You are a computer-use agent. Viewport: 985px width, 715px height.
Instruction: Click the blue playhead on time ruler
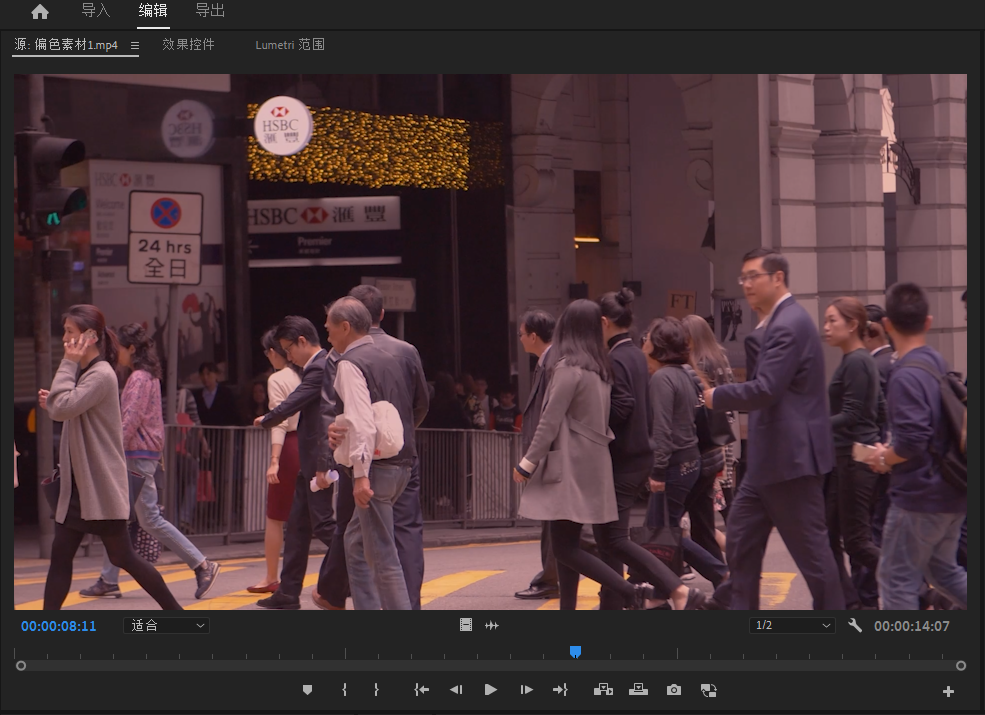[x=575, y=652]
